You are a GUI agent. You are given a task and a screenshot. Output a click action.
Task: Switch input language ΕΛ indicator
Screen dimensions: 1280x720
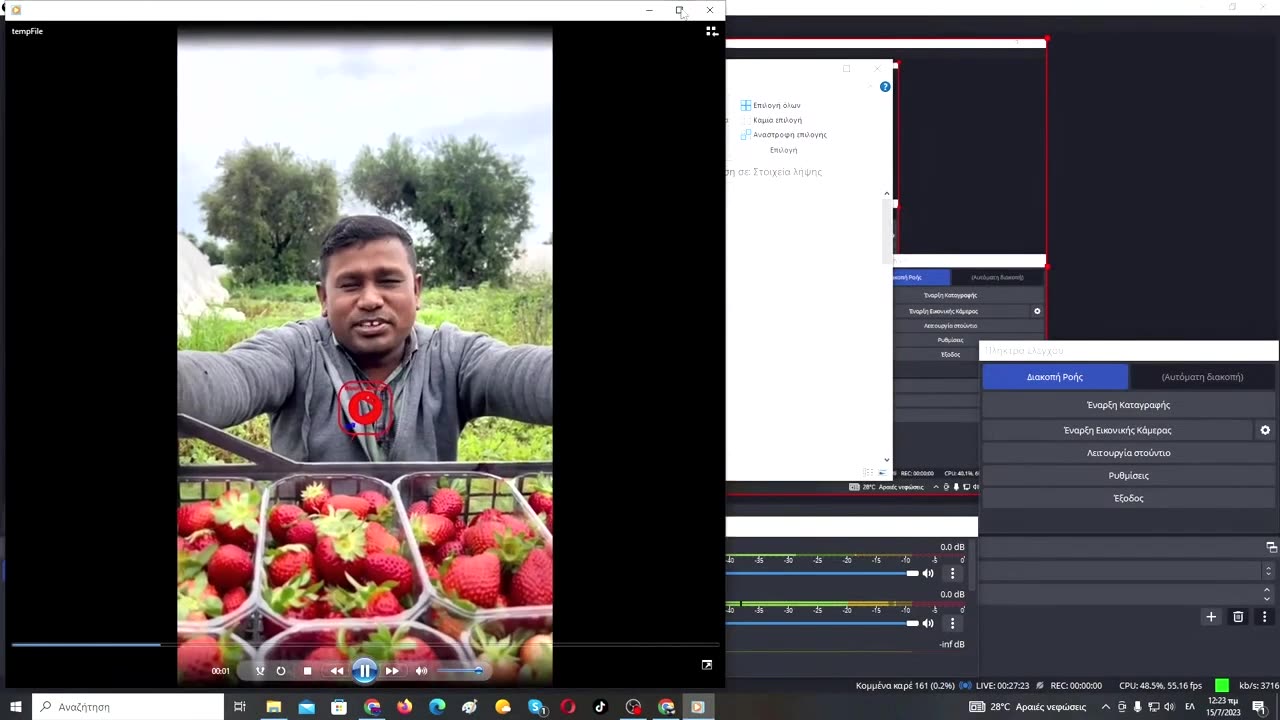(1190, 707)
